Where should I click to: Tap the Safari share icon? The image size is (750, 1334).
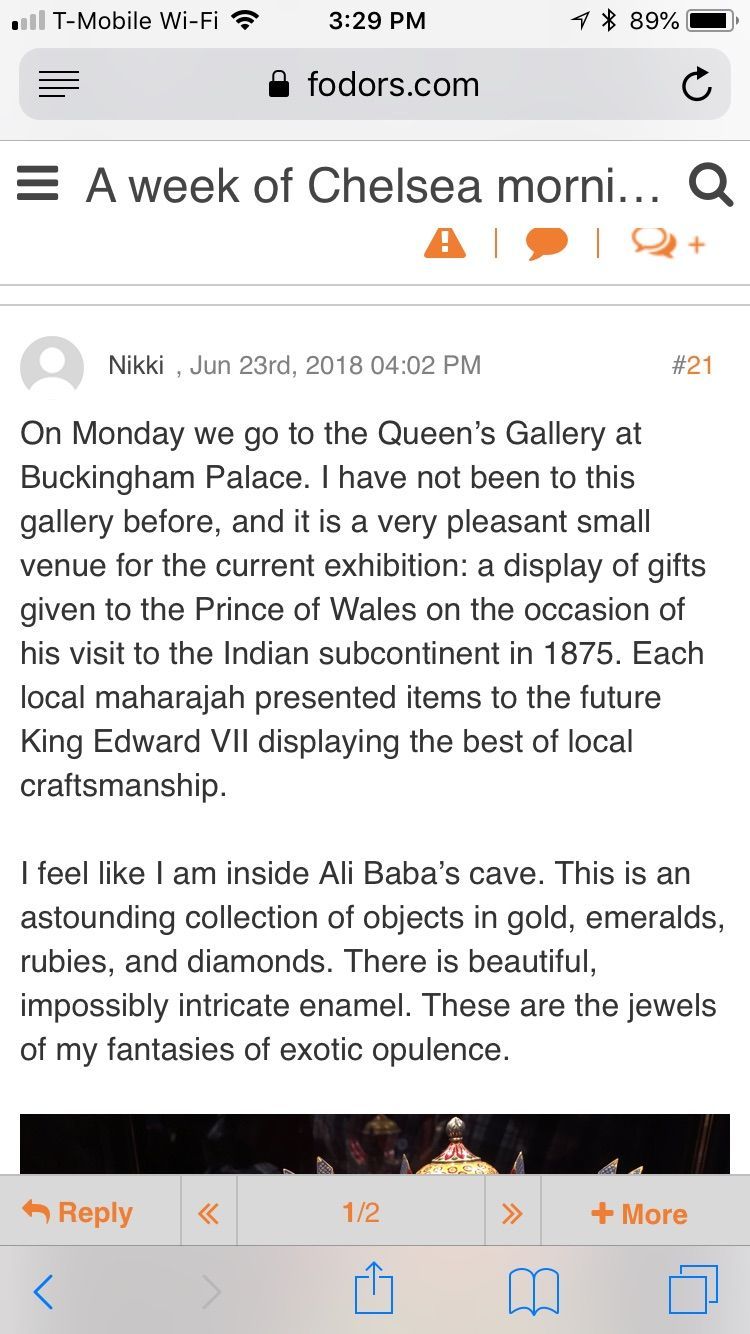tap(374, 1289)
